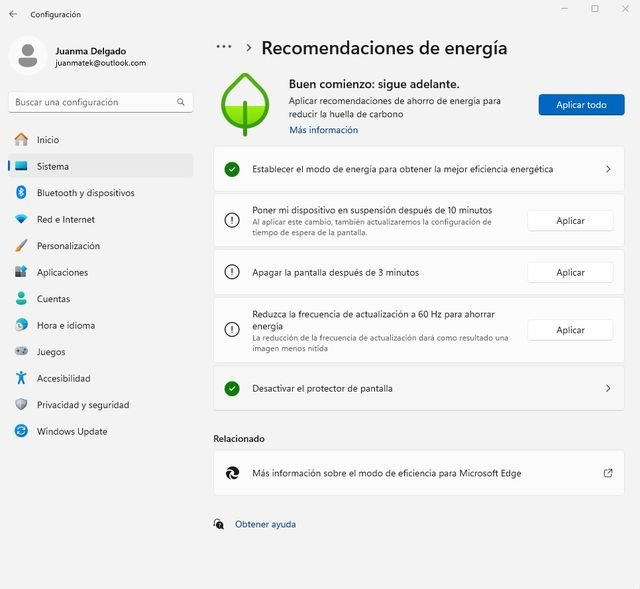
Task: Click the Bluetooth y dispositivos icon
Action: tap(20, 193)
